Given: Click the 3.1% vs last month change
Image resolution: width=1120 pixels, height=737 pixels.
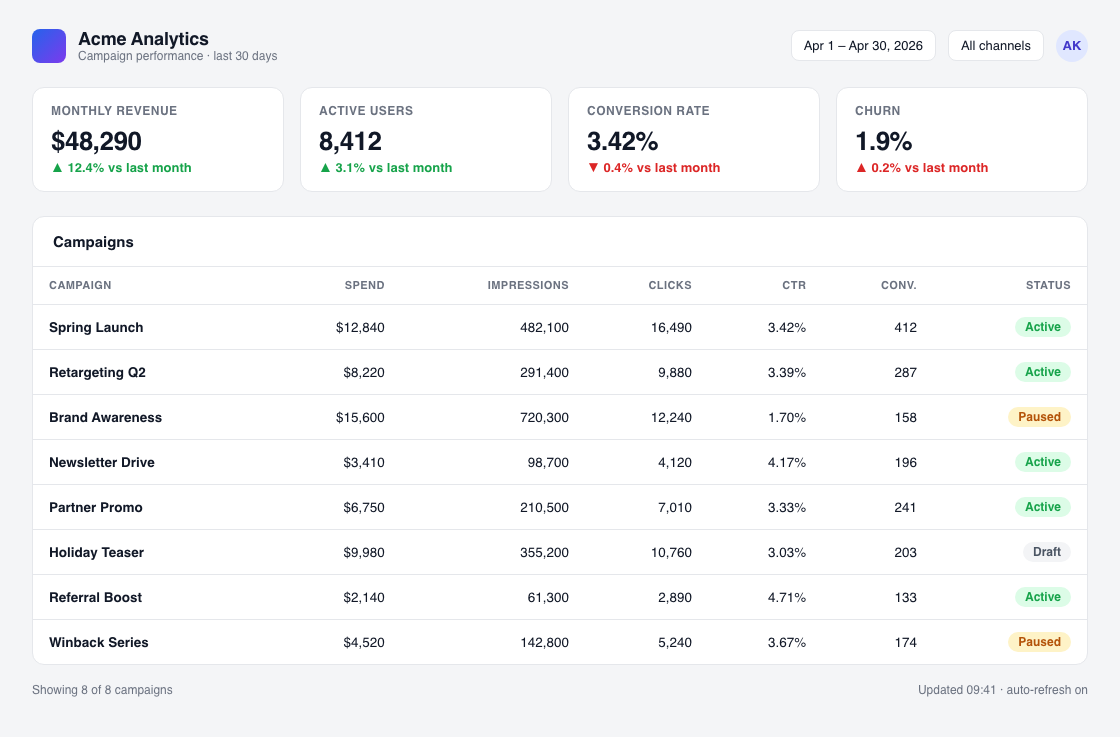Looking at the screenshot, I should pyautogui.click(x=386, y=168).
